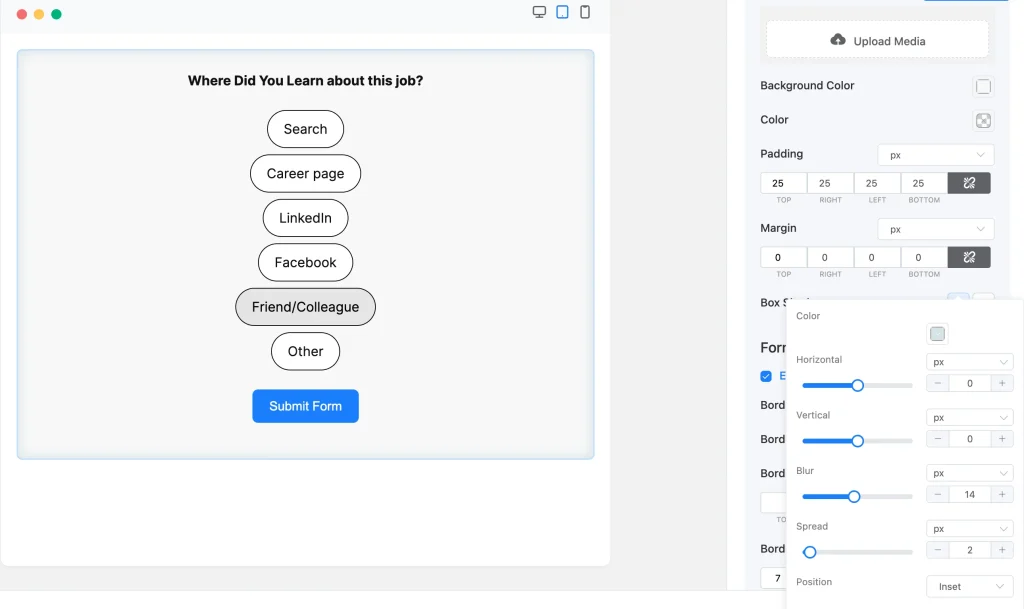This screenshot has height=609, width=1024.
Task: Toggle linked values for Margin
Action: tap(968, 257)
